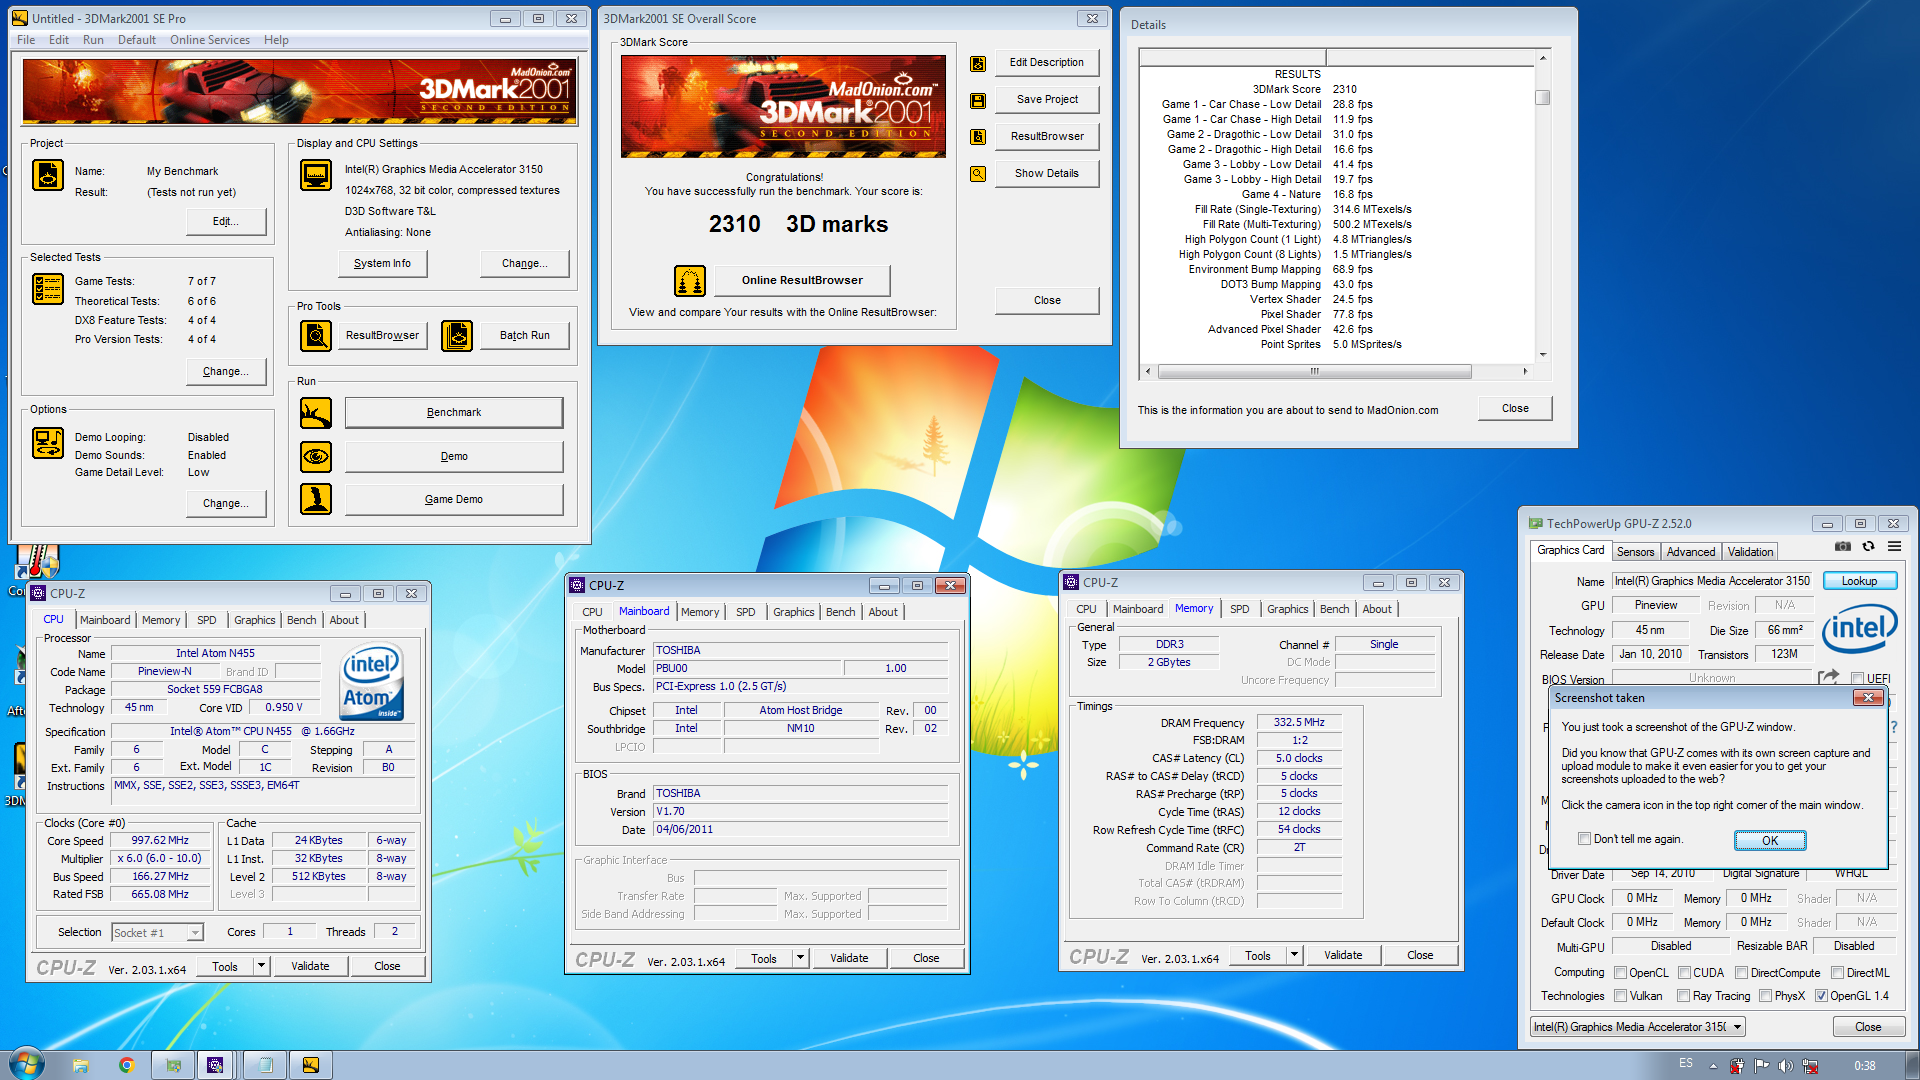This screenshot has height=1080, width=1920.
Task: Click the Lookup button in GPU-Z
Action: coord(1860,581)
